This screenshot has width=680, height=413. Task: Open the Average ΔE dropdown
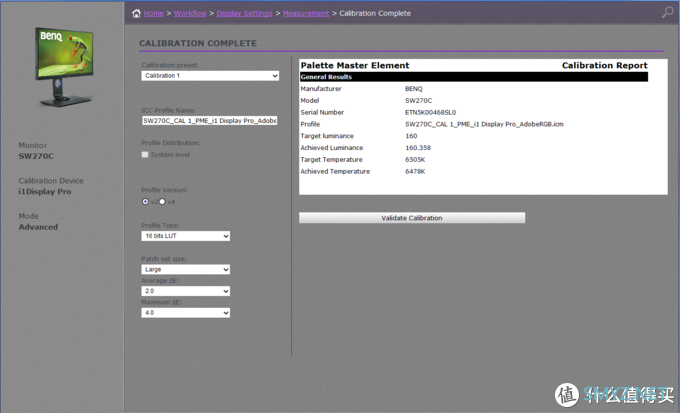[x=186, y=291]
